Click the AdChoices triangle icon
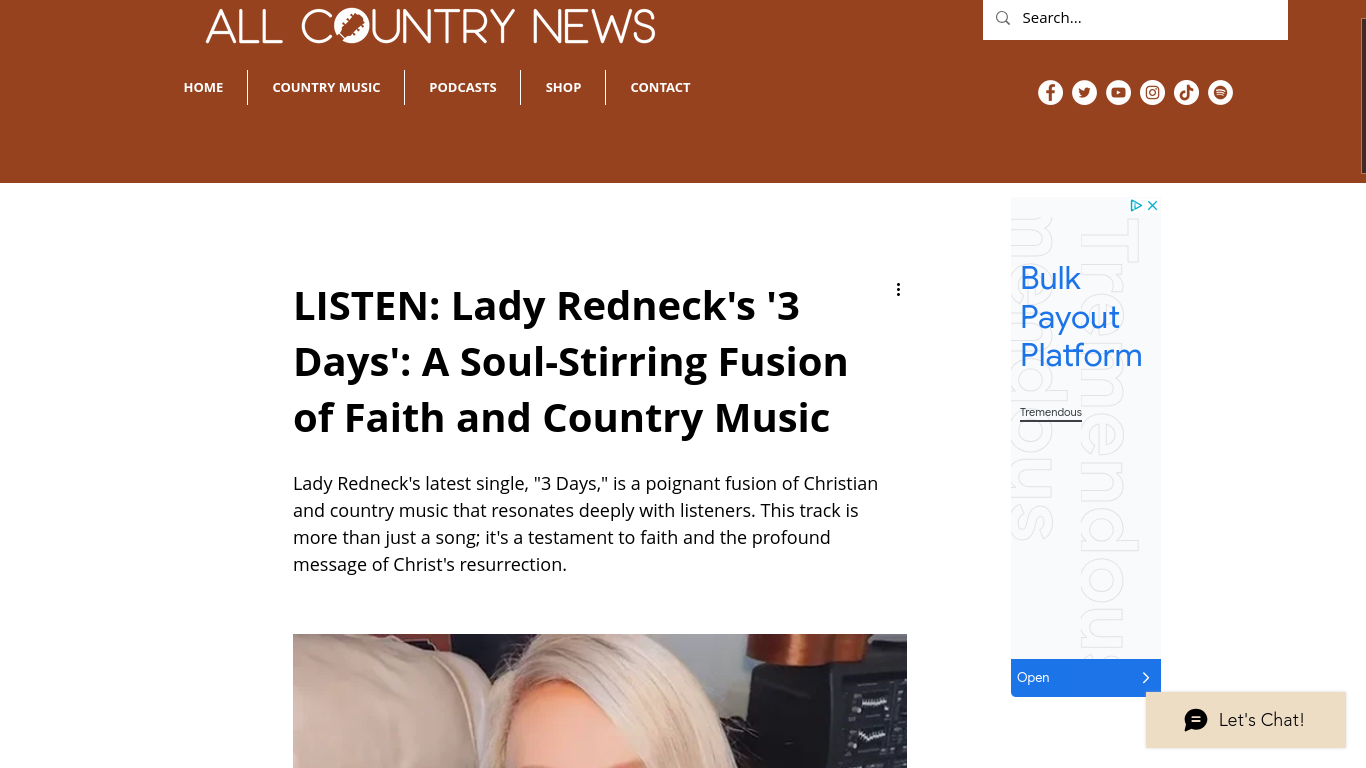Screen dimensions: 1366x768 [1136, 205]
